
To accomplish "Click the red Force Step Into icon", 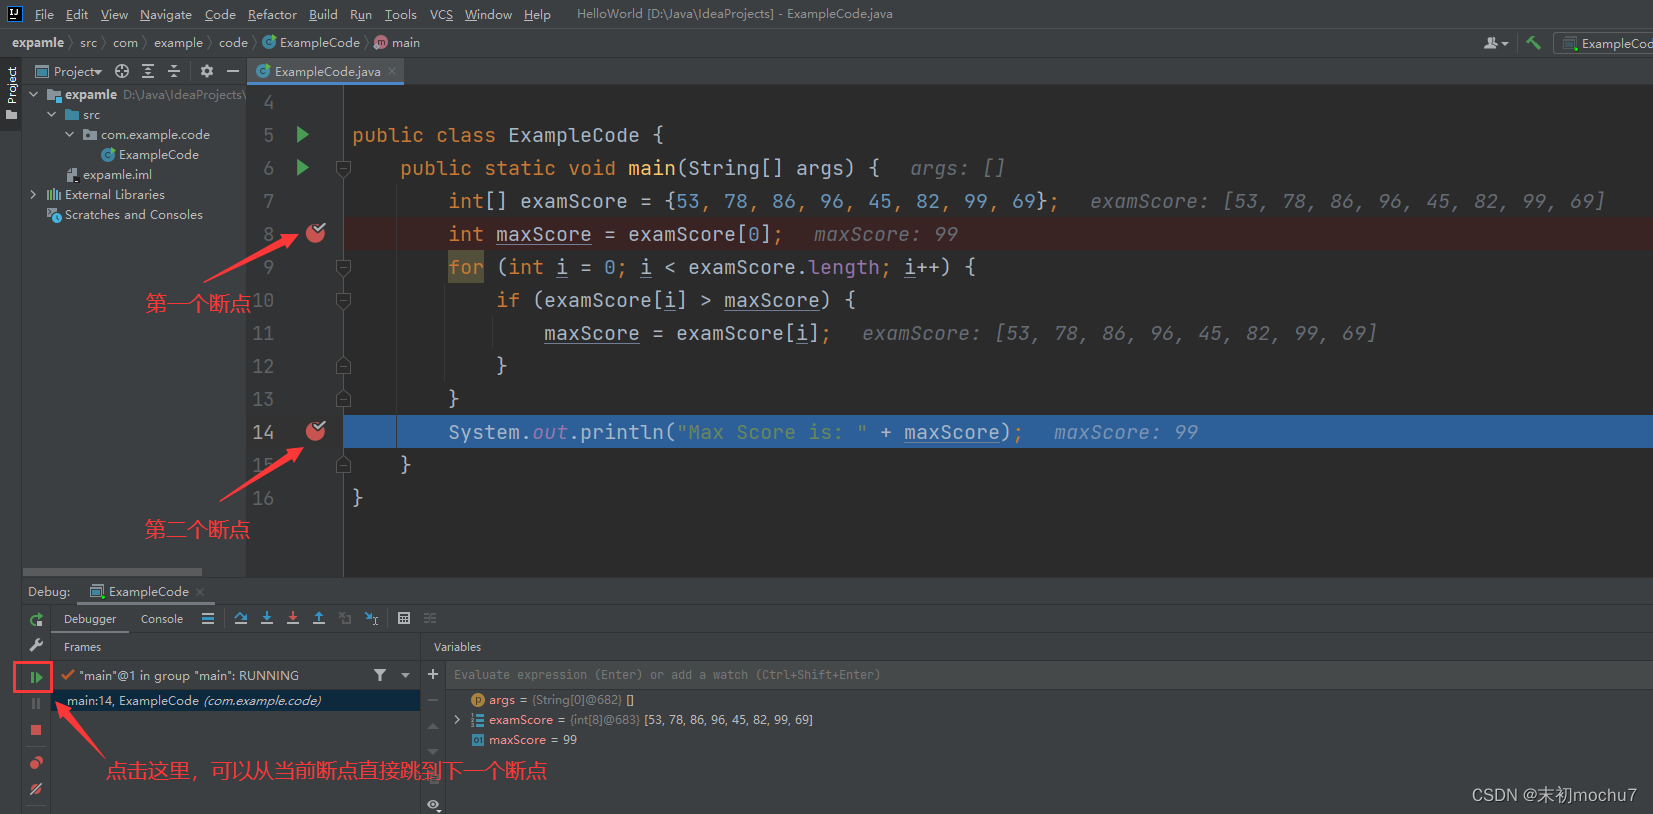I will click(x=293, y=618).
